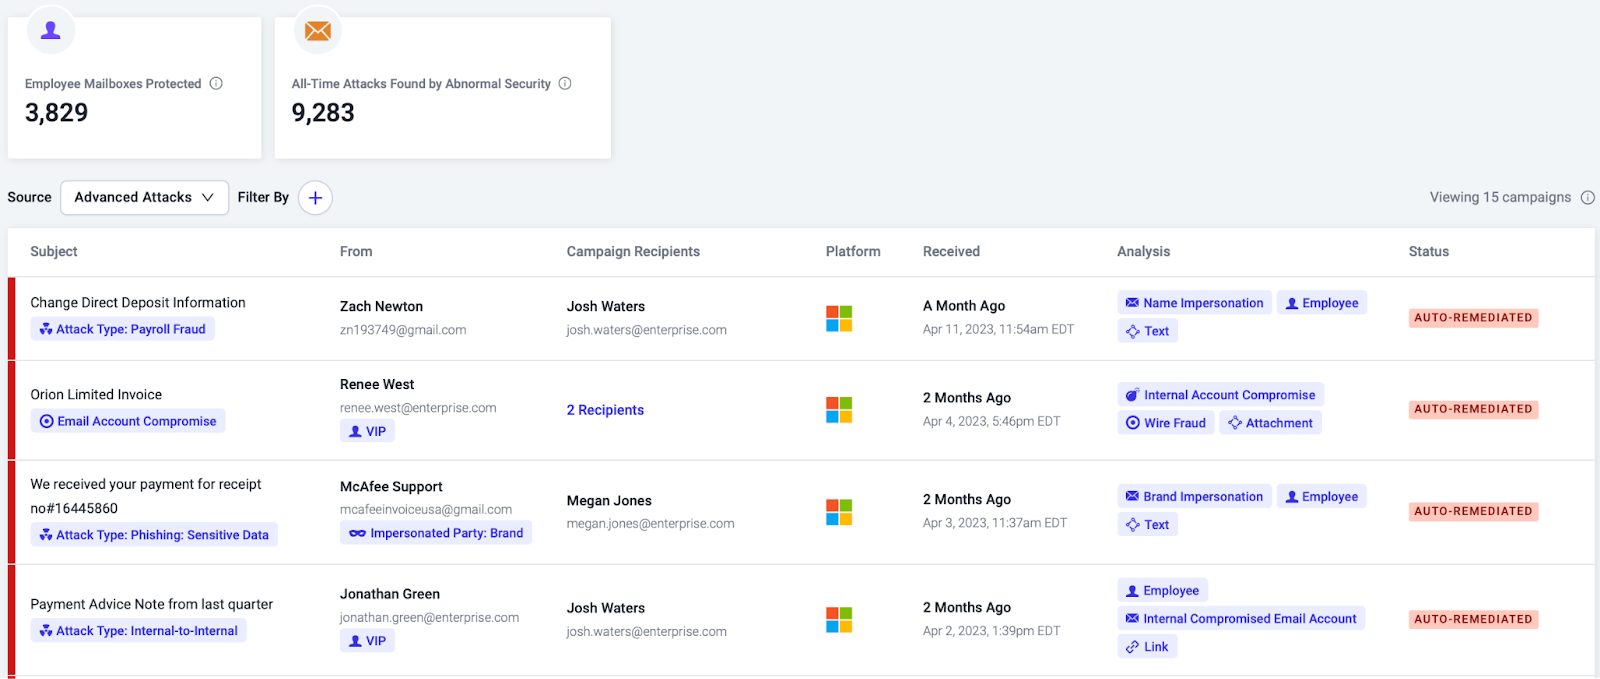Click the VIP badge under Renee West
Screen dimensions: 1600x679
tap(367, 432)
